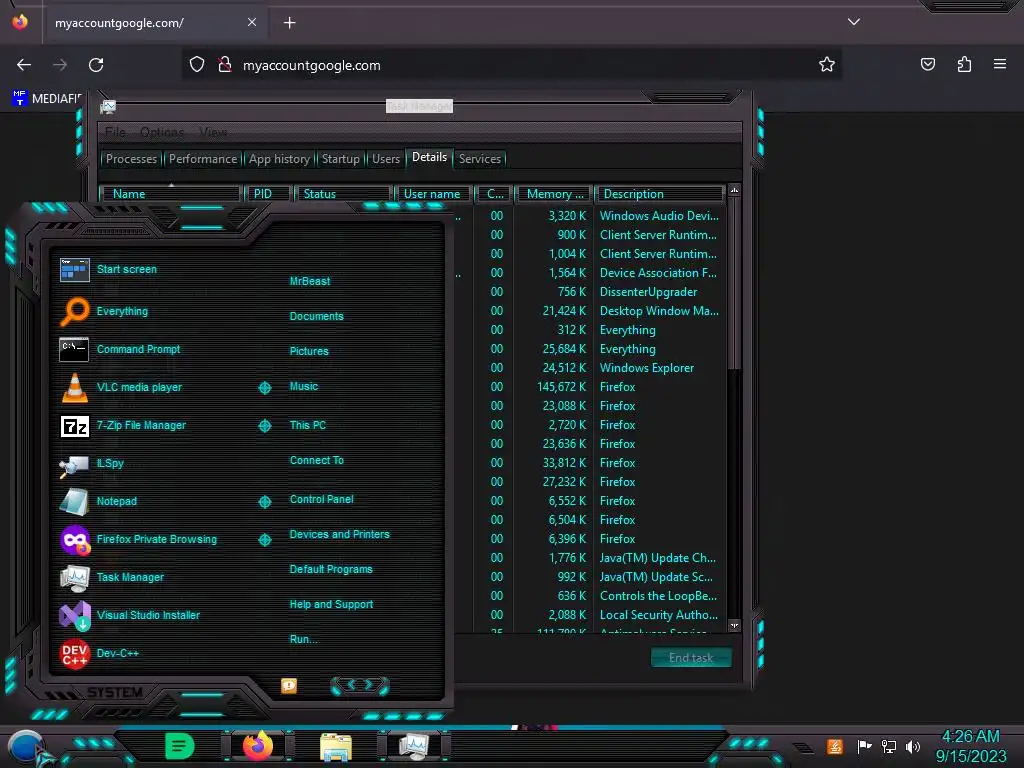Screen dimensions: 1024x768
Task: Open Command Prompt icon
Action: point(74,349)
